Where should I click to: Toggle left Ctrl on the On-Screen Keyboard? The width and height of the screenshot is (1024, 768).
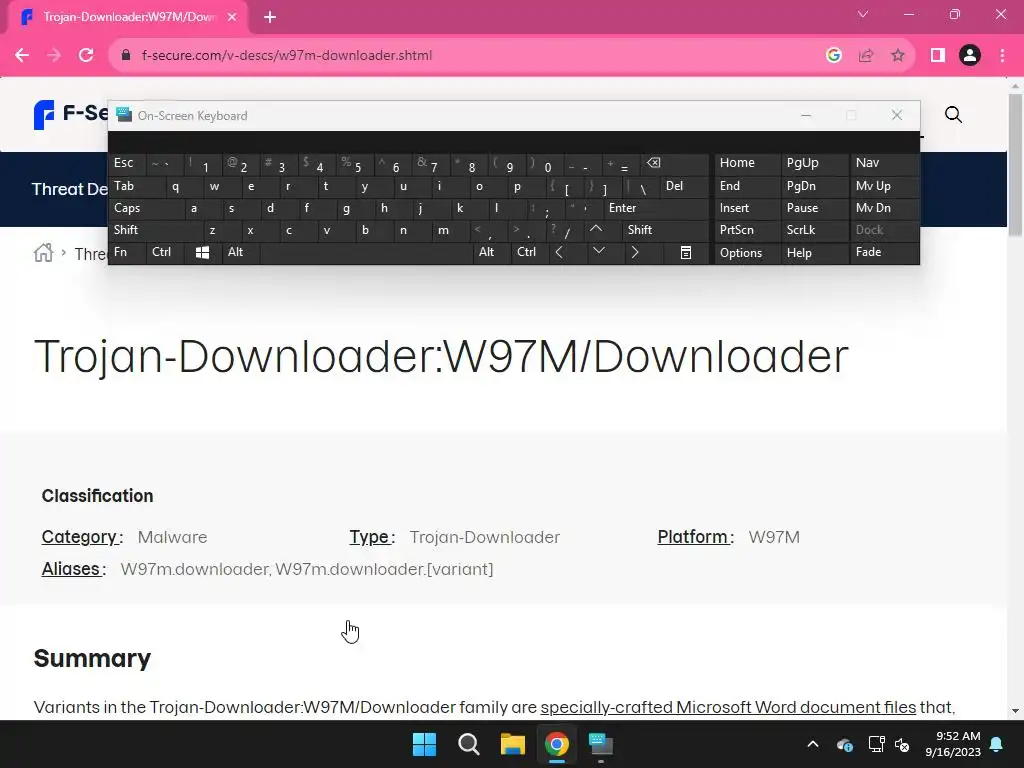pos(165,252)
